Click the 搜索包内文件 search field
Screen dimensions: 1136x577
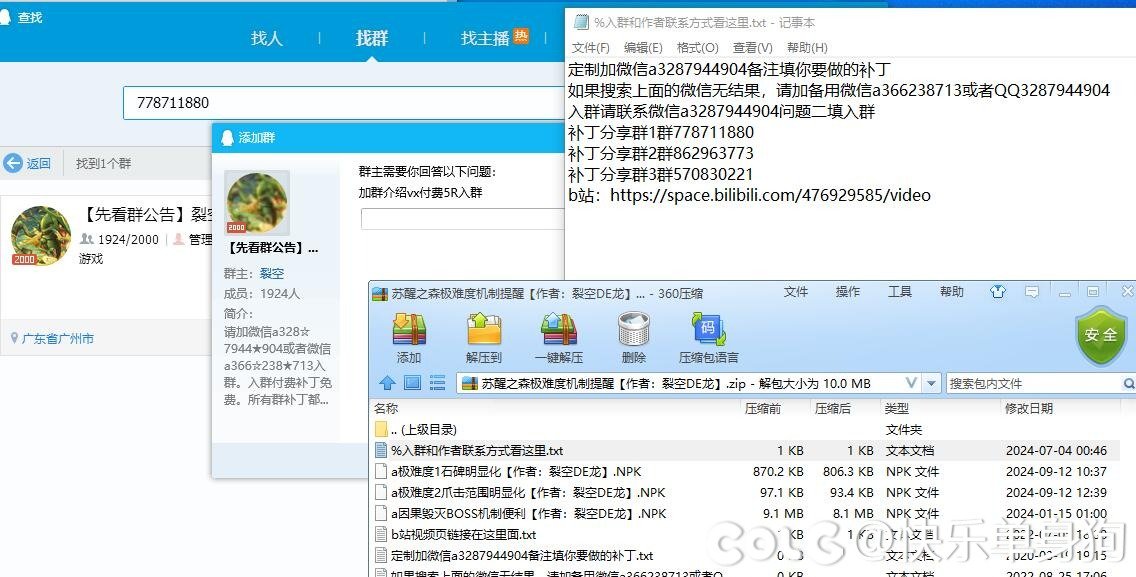(1034, 383)
